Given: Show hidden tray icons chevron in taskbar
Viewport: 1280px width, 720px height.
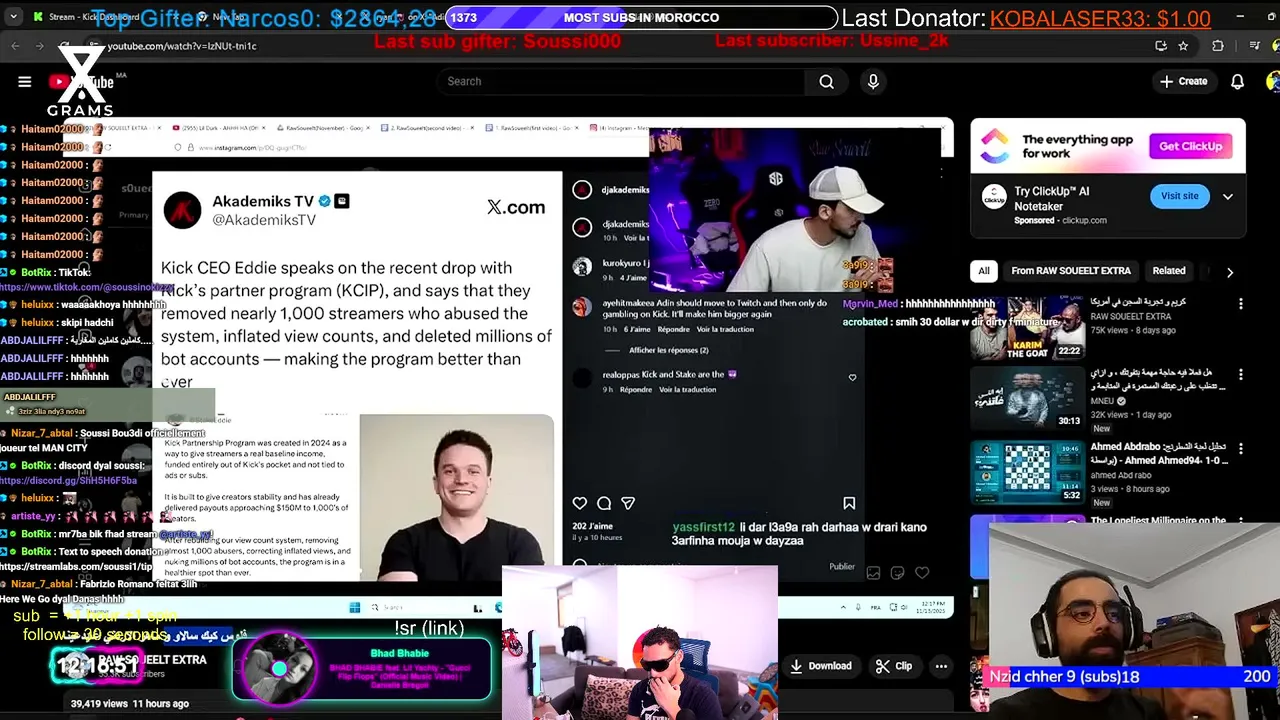Looking at the screenshot, I should 843,607.
